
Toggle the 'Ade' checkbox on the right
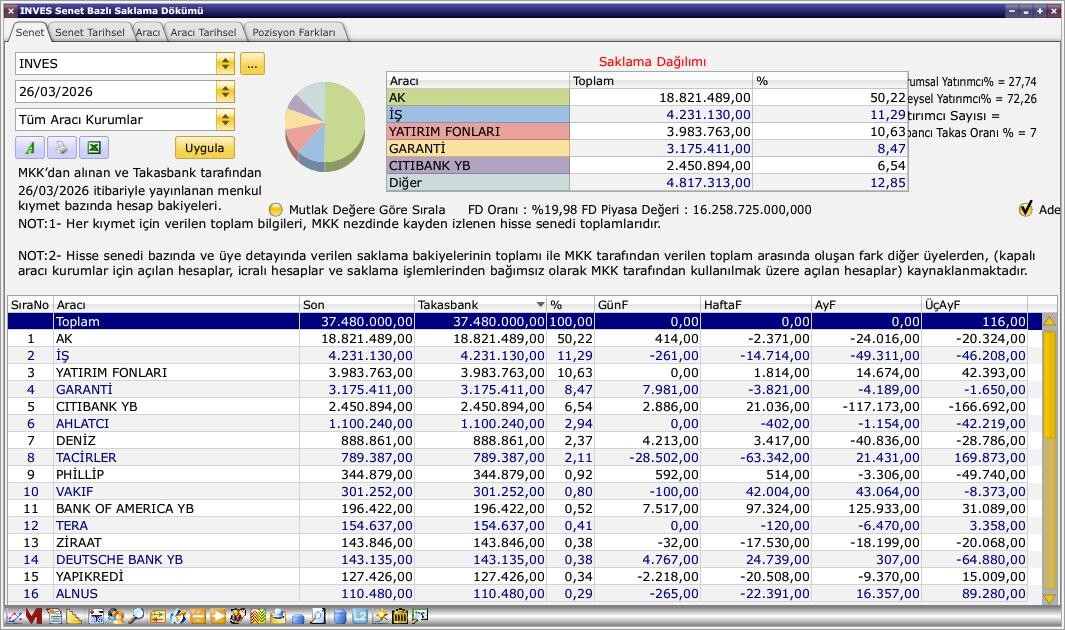click(x=1025, y=209)
